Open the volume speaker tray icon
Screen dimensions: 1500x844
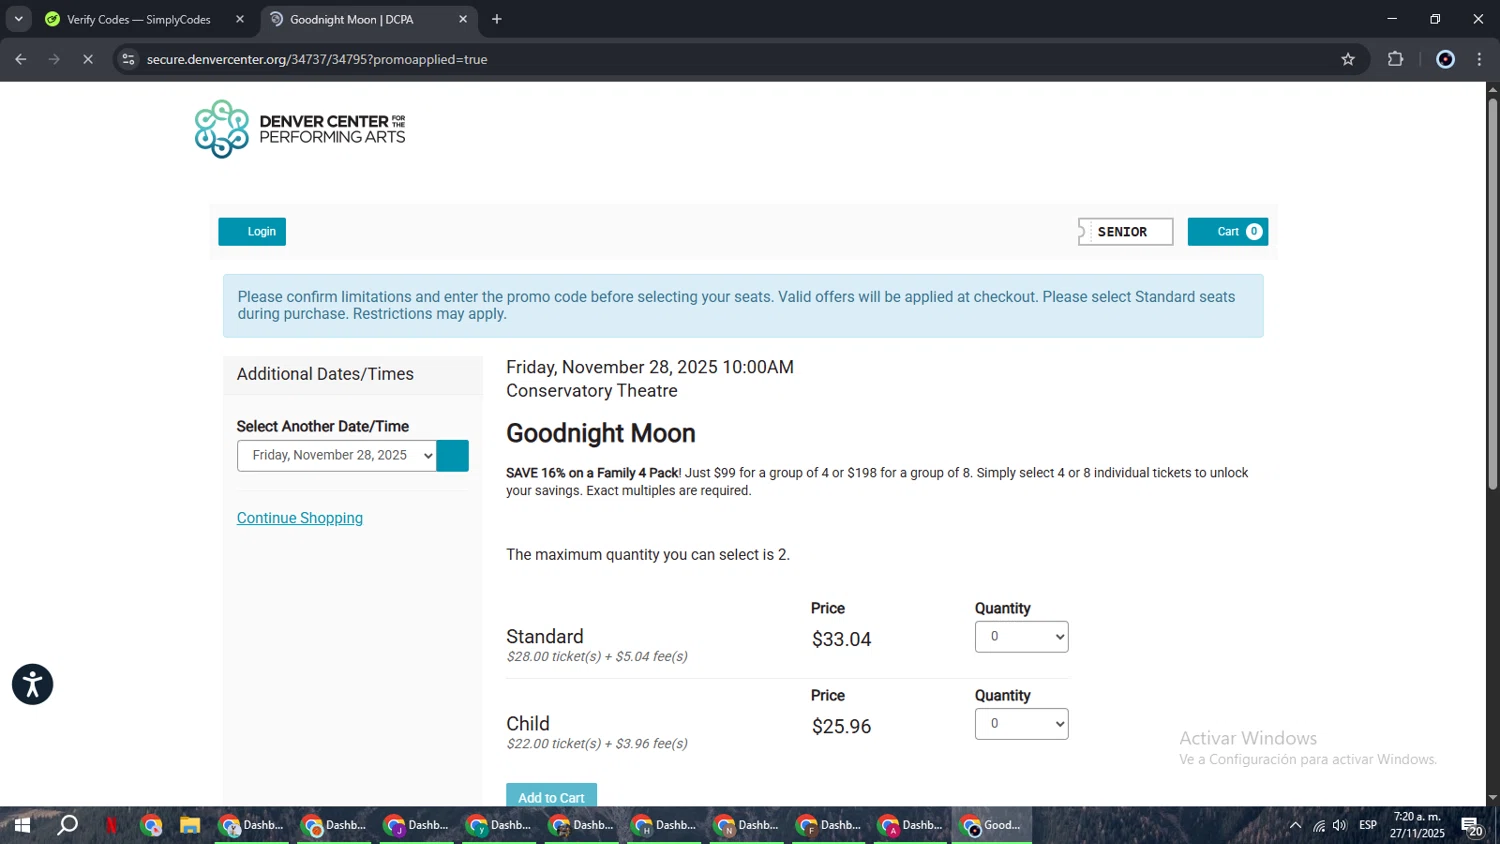pos(1340,826)
